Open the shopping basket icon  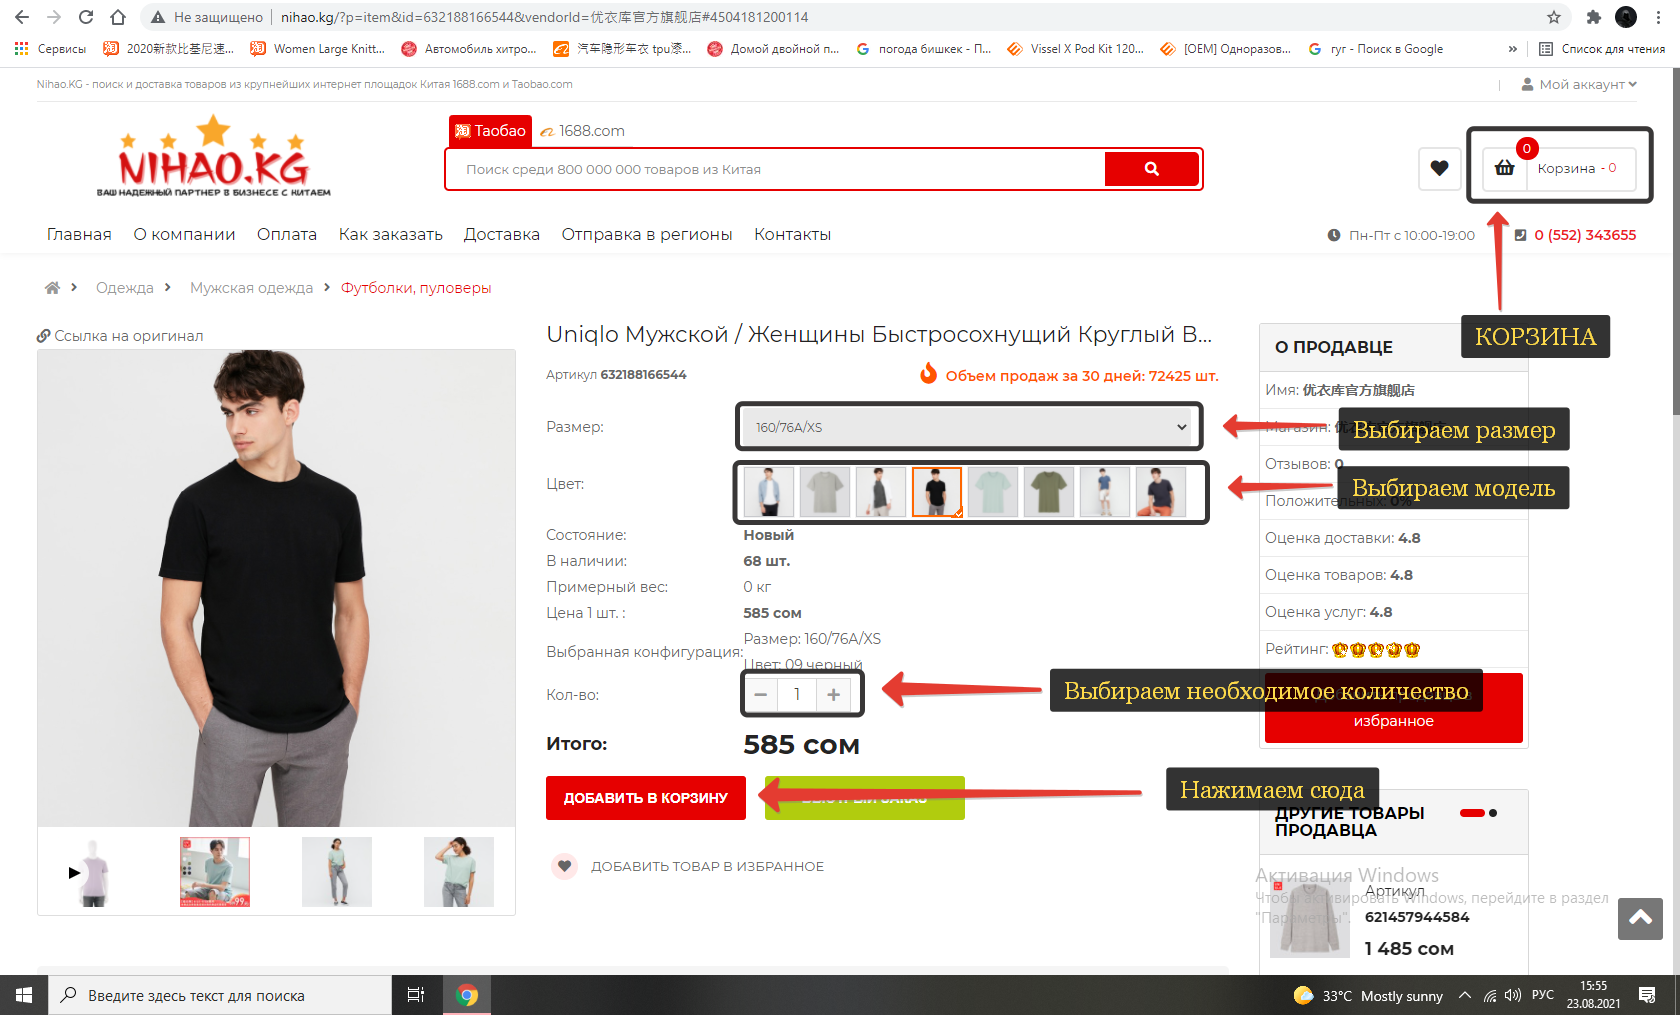(x=1504, y=168)
